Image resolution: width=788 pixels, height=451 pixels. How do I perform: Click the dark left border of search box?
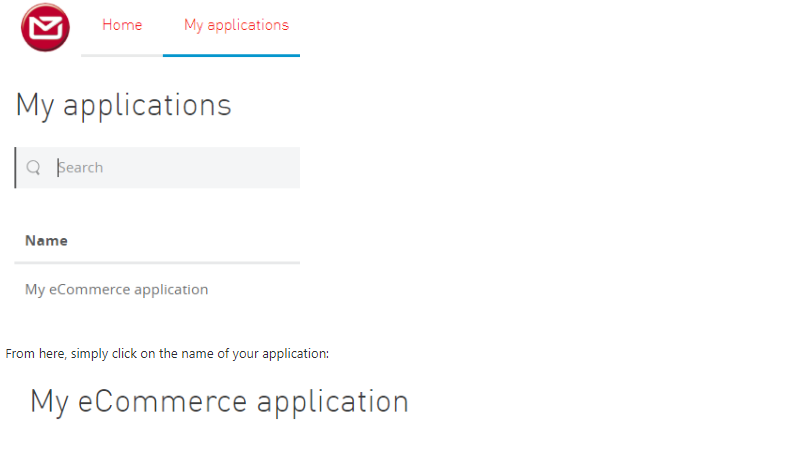16,168
